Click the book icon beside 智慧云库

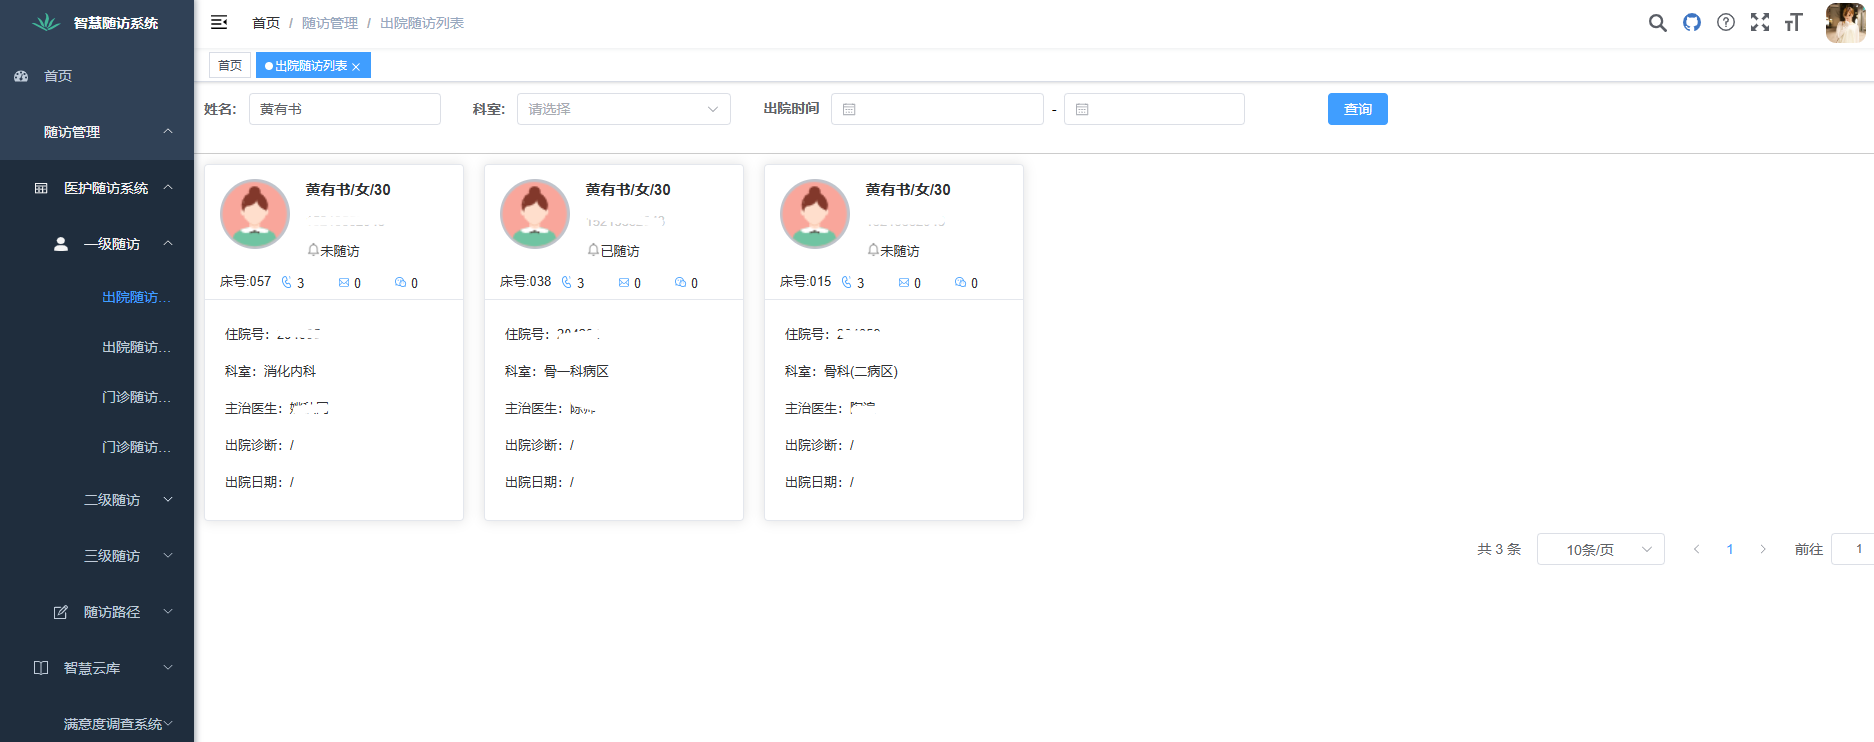point(41,668)
